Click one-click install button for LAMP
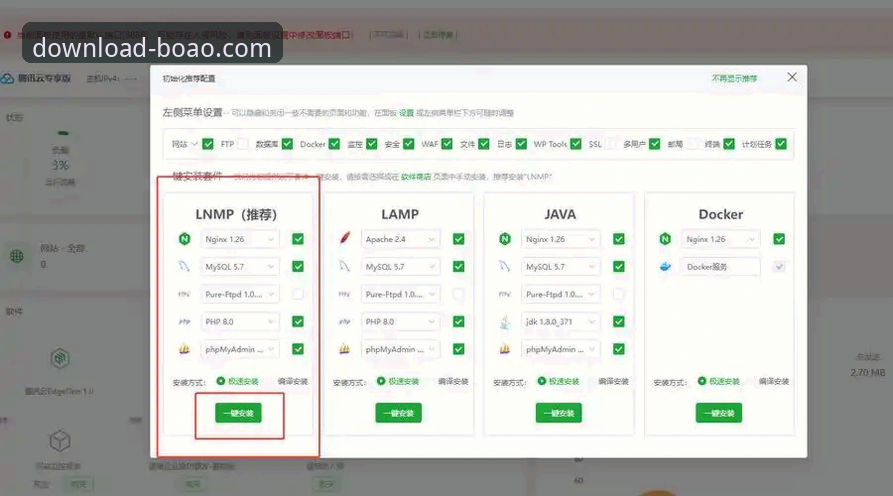 399,413
